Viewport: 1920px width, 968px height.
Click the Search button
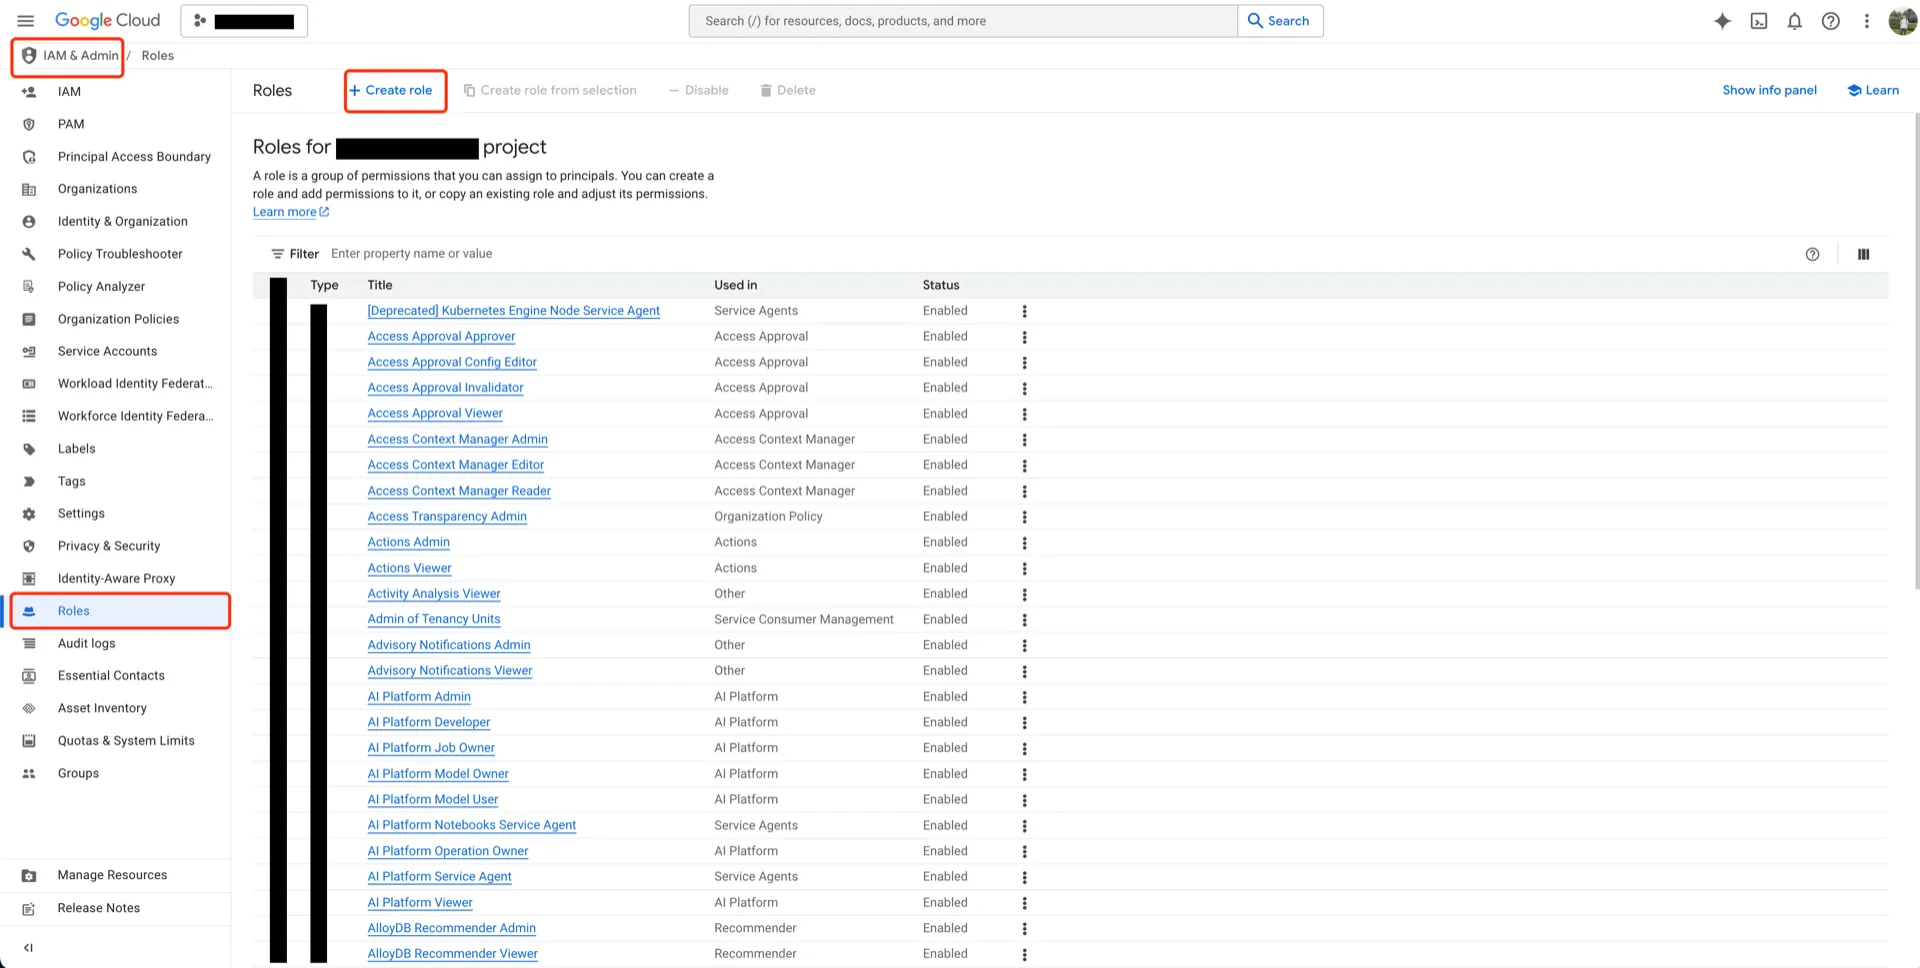1280,21
